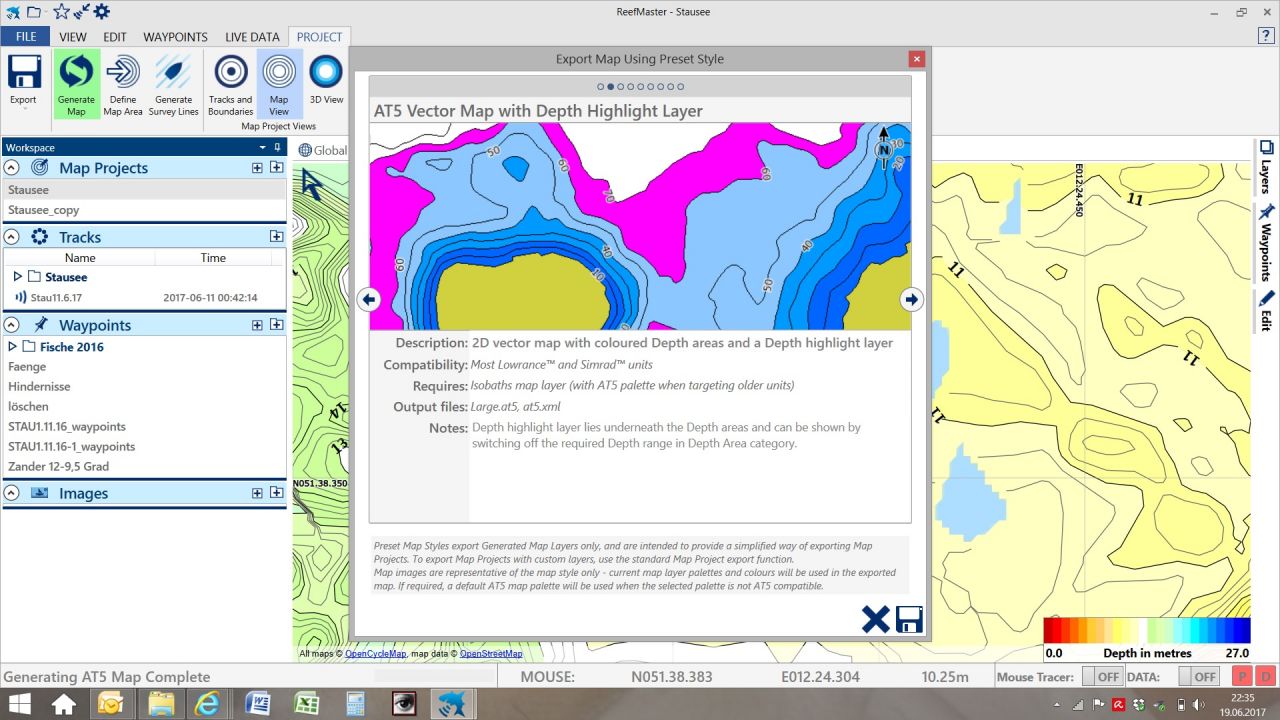Go to previous preset style arrow
The width and height of the screenshot is (1280, 720).
tap(368, 299)
